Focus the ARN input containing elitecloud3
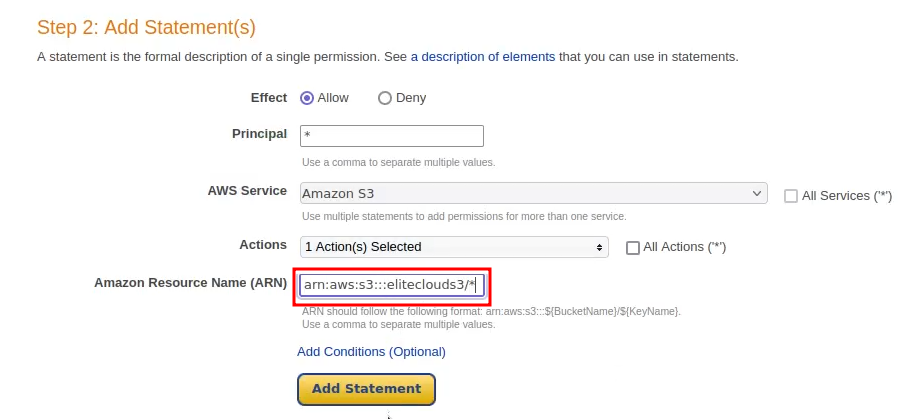The height and width of the screenshot is (419, 909). click(392, 285)
